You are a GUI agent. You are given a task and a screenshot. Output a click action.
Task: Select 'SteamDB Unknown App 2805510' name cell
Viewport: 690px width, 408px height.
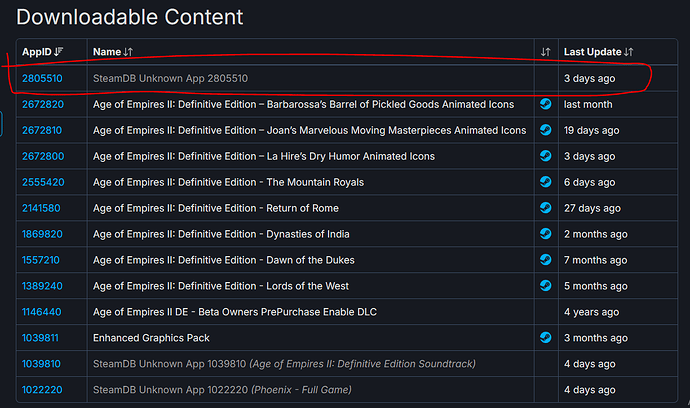[x=170, y=78]
